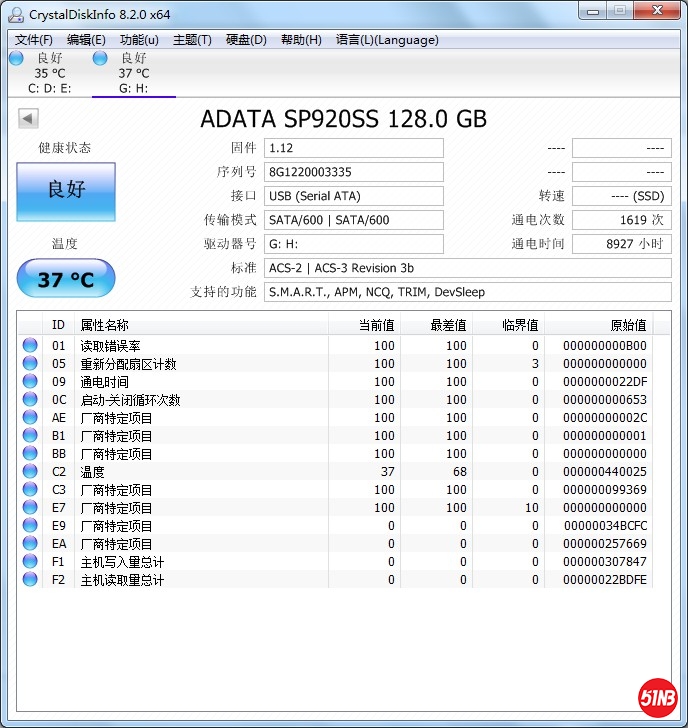Click the serial number field

pos(353,172)
